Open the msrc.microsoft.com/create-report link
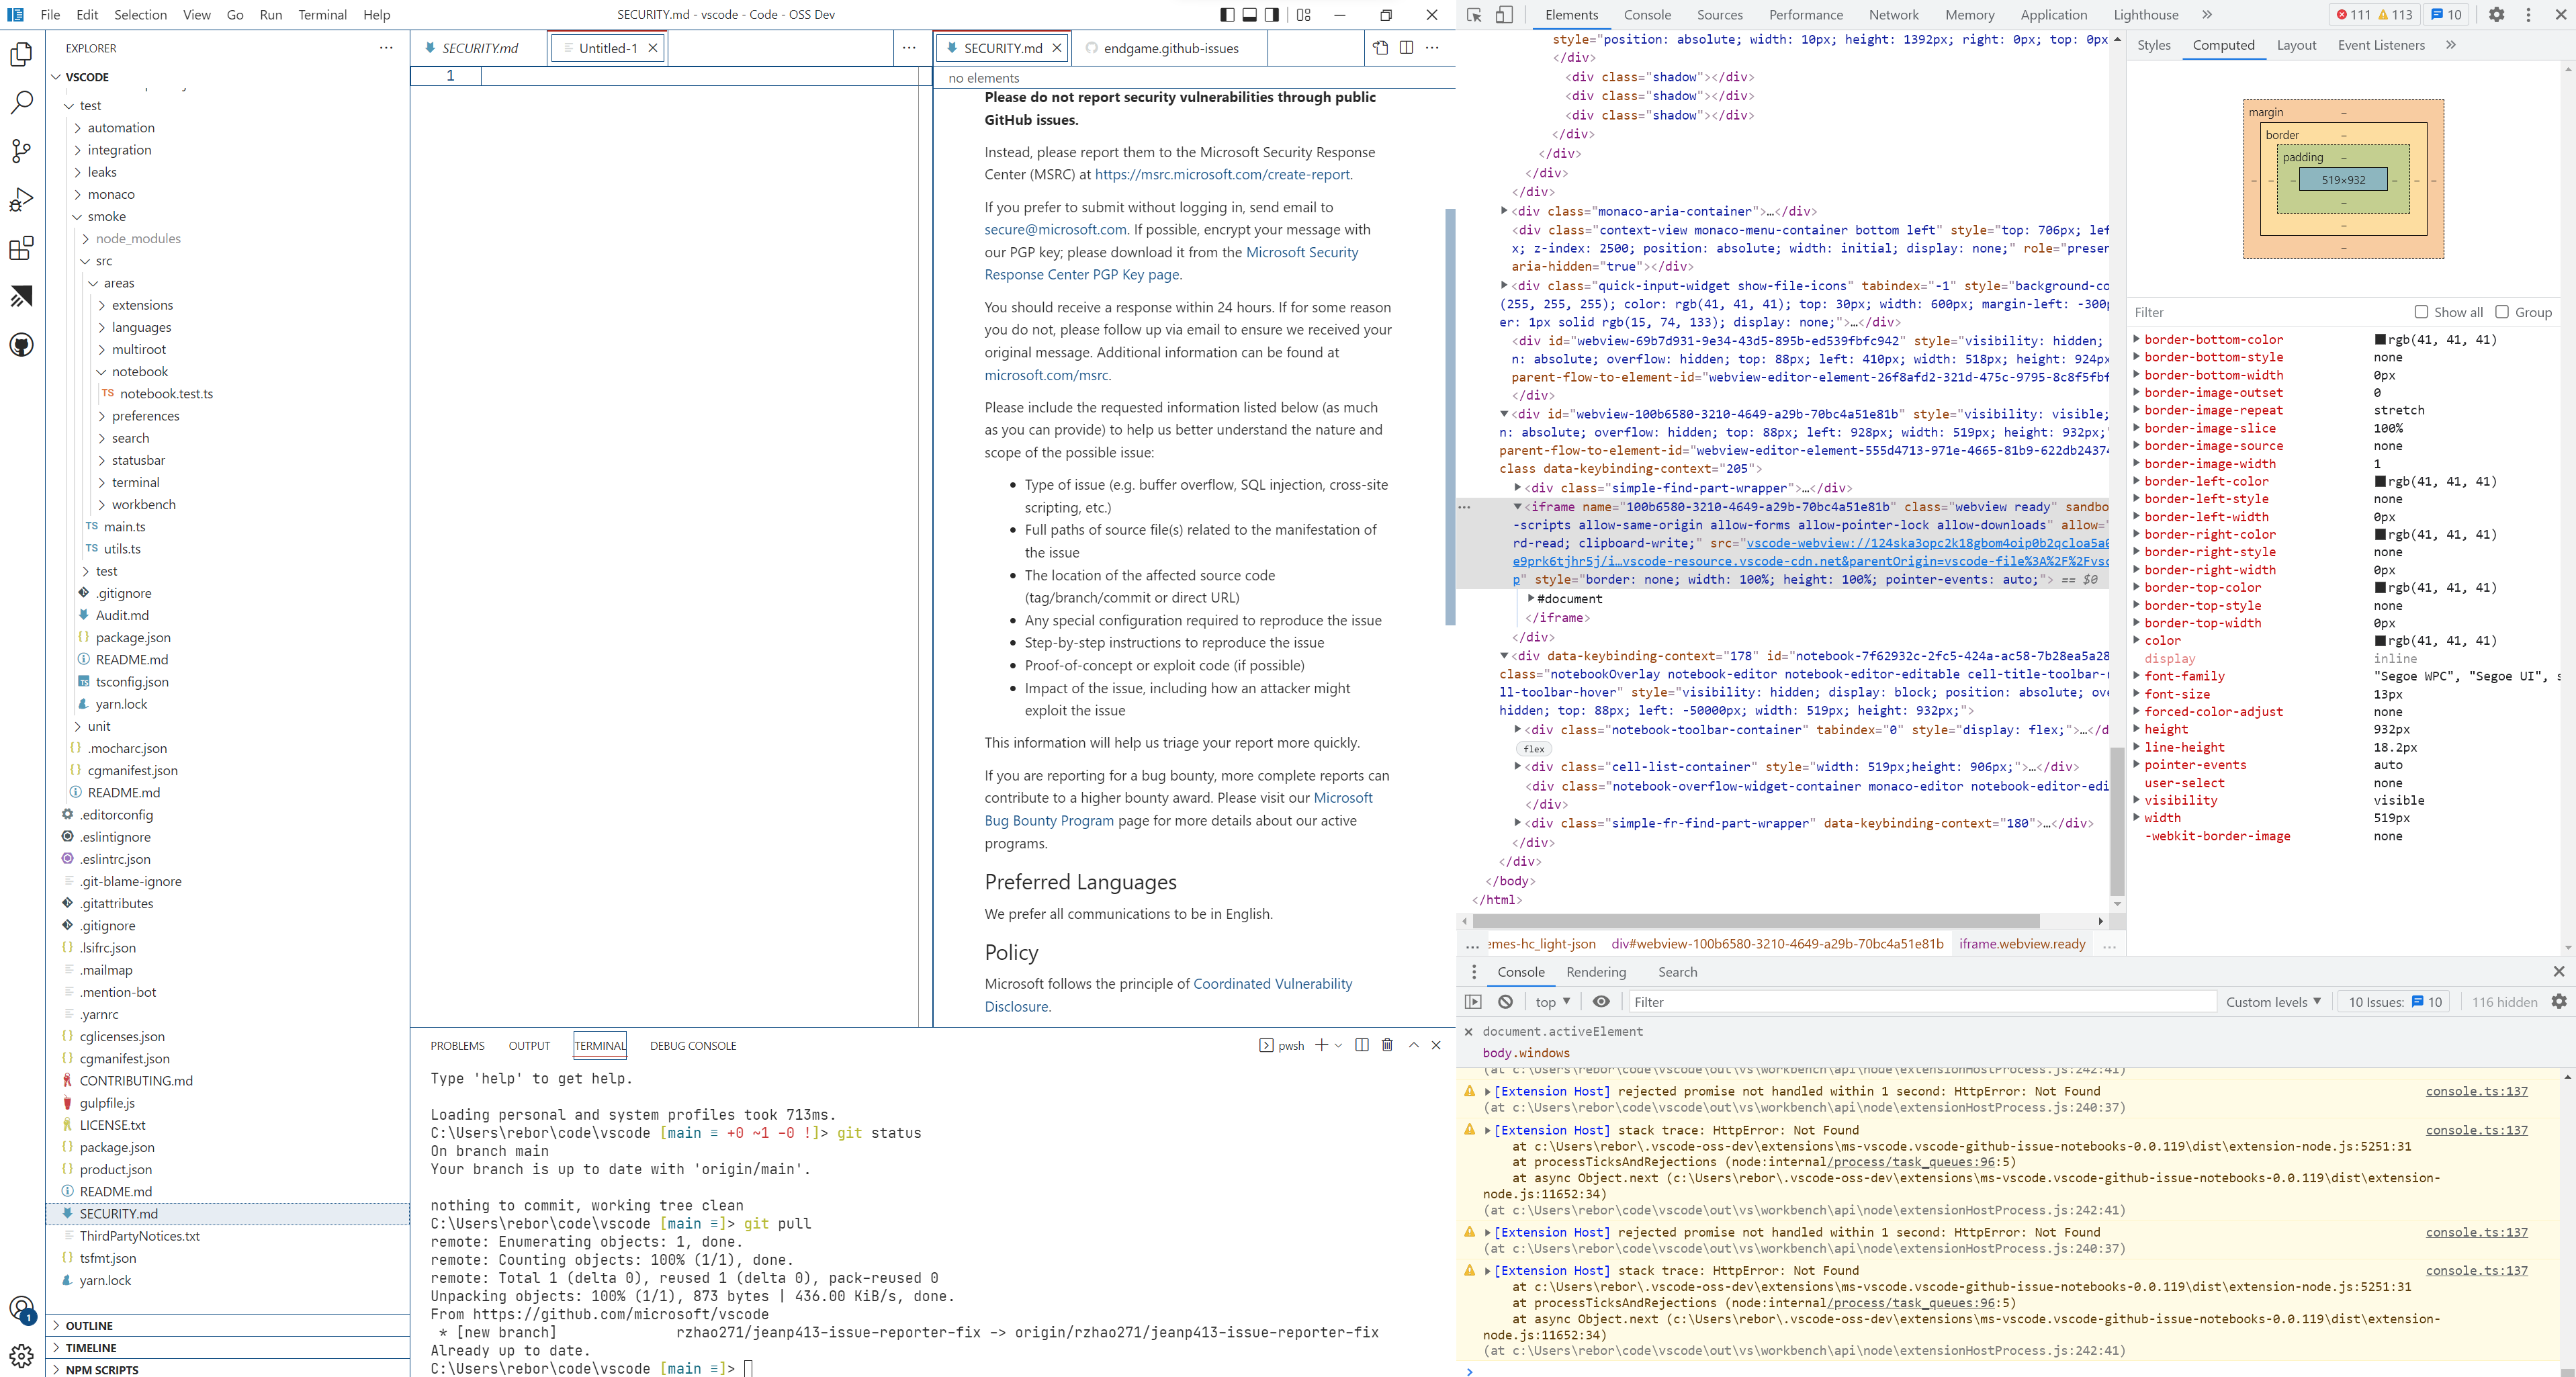The height and width of the screenshot is (1377, 2576). [1222, 174]
